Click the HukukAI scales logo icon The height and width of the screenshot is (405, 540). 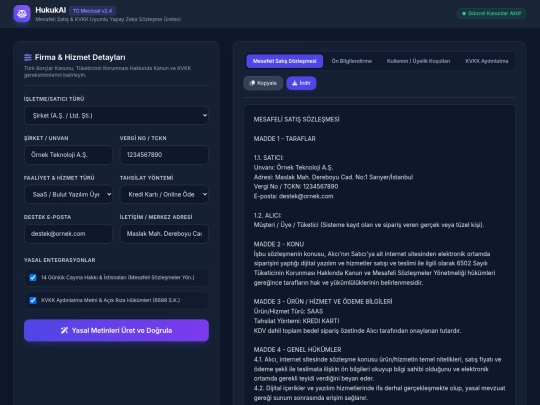tap(22, 14)
